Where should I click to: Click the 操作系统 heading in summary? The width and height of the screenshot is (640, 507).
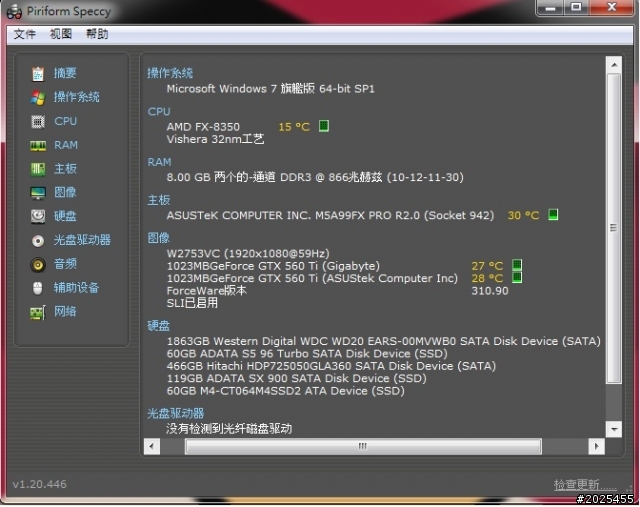tap(170, 73)
